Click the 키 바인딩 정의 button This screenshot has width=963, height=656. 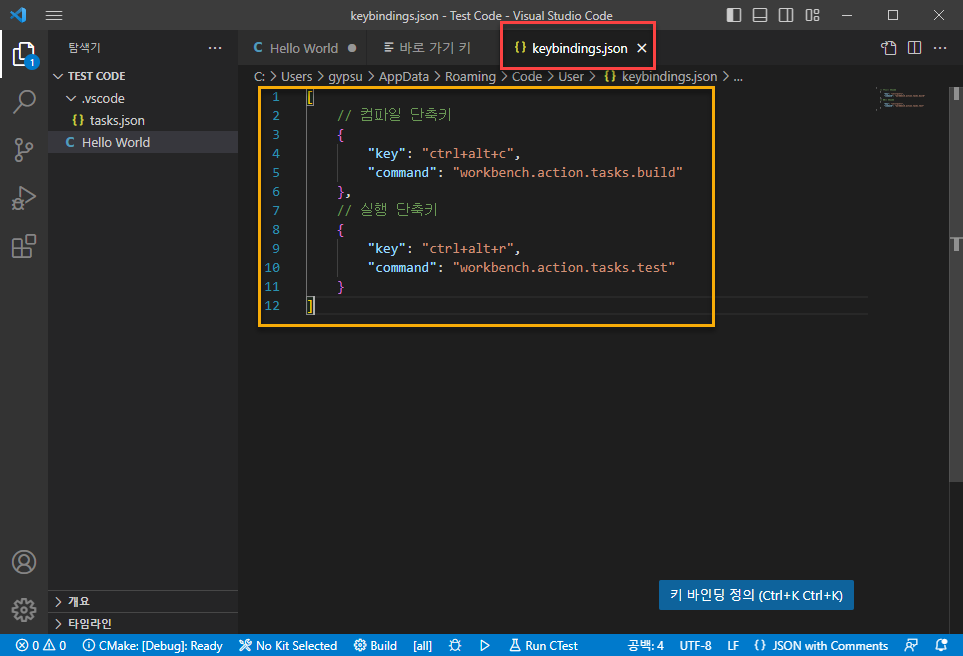pos(756,595)
